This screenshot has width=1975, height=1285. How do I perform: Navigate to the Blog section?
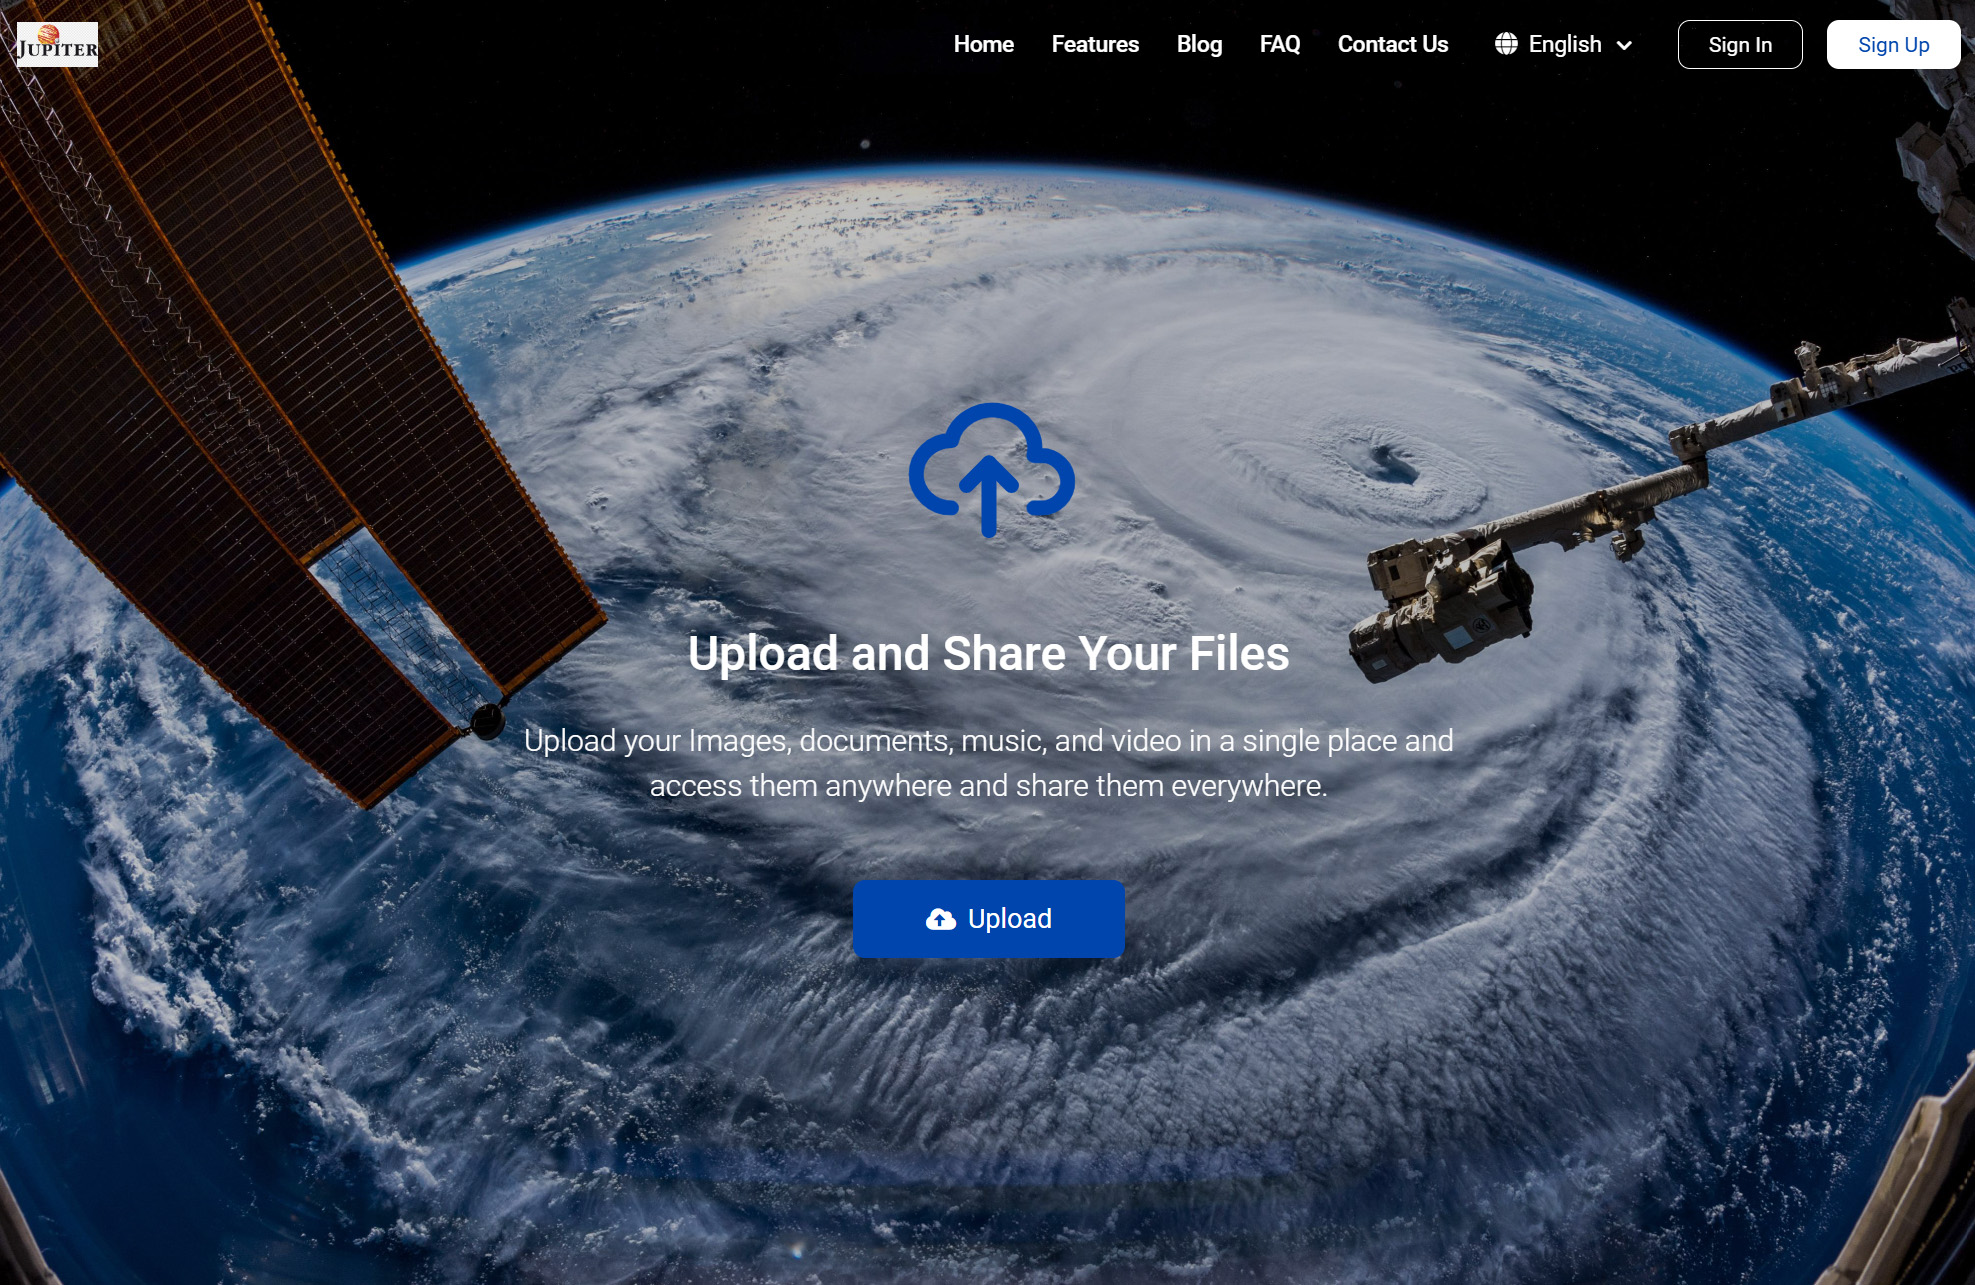click(x=1199, y=44)
